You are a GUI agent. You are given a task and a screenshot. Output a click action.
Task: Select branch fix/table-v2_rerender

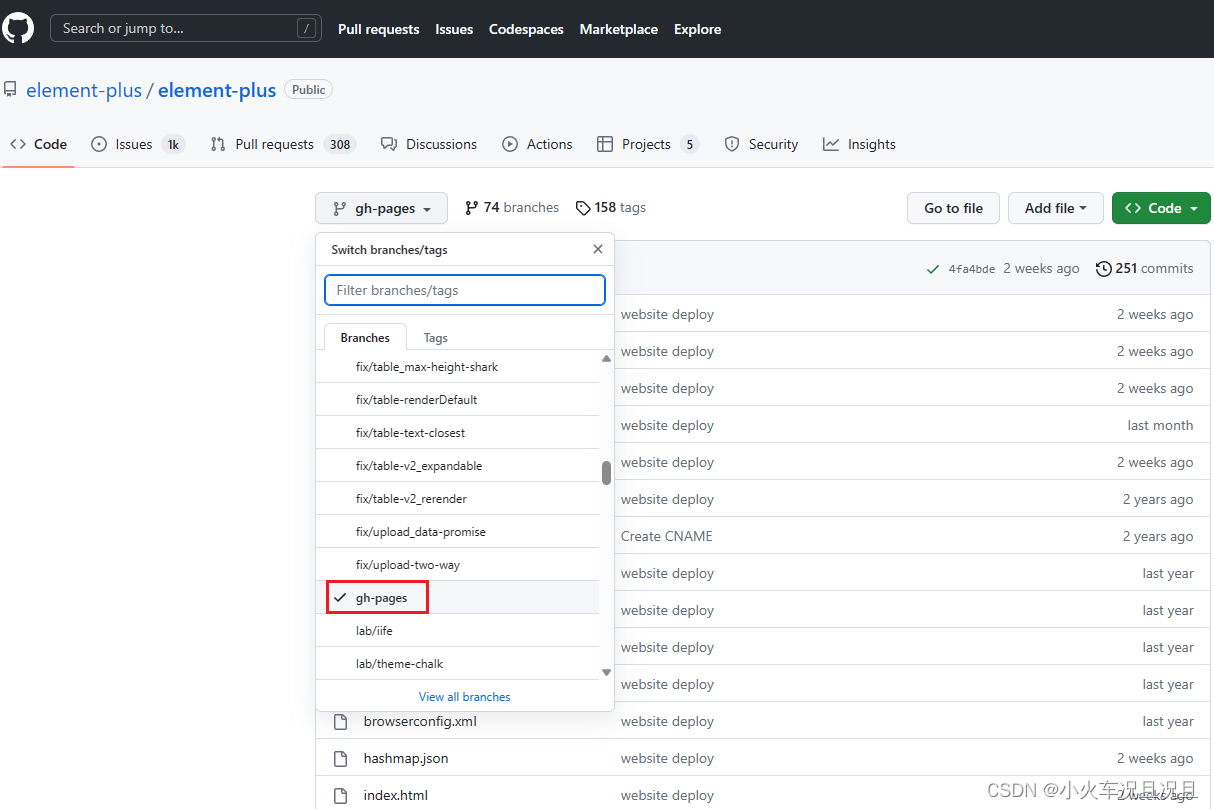point(458,499)
